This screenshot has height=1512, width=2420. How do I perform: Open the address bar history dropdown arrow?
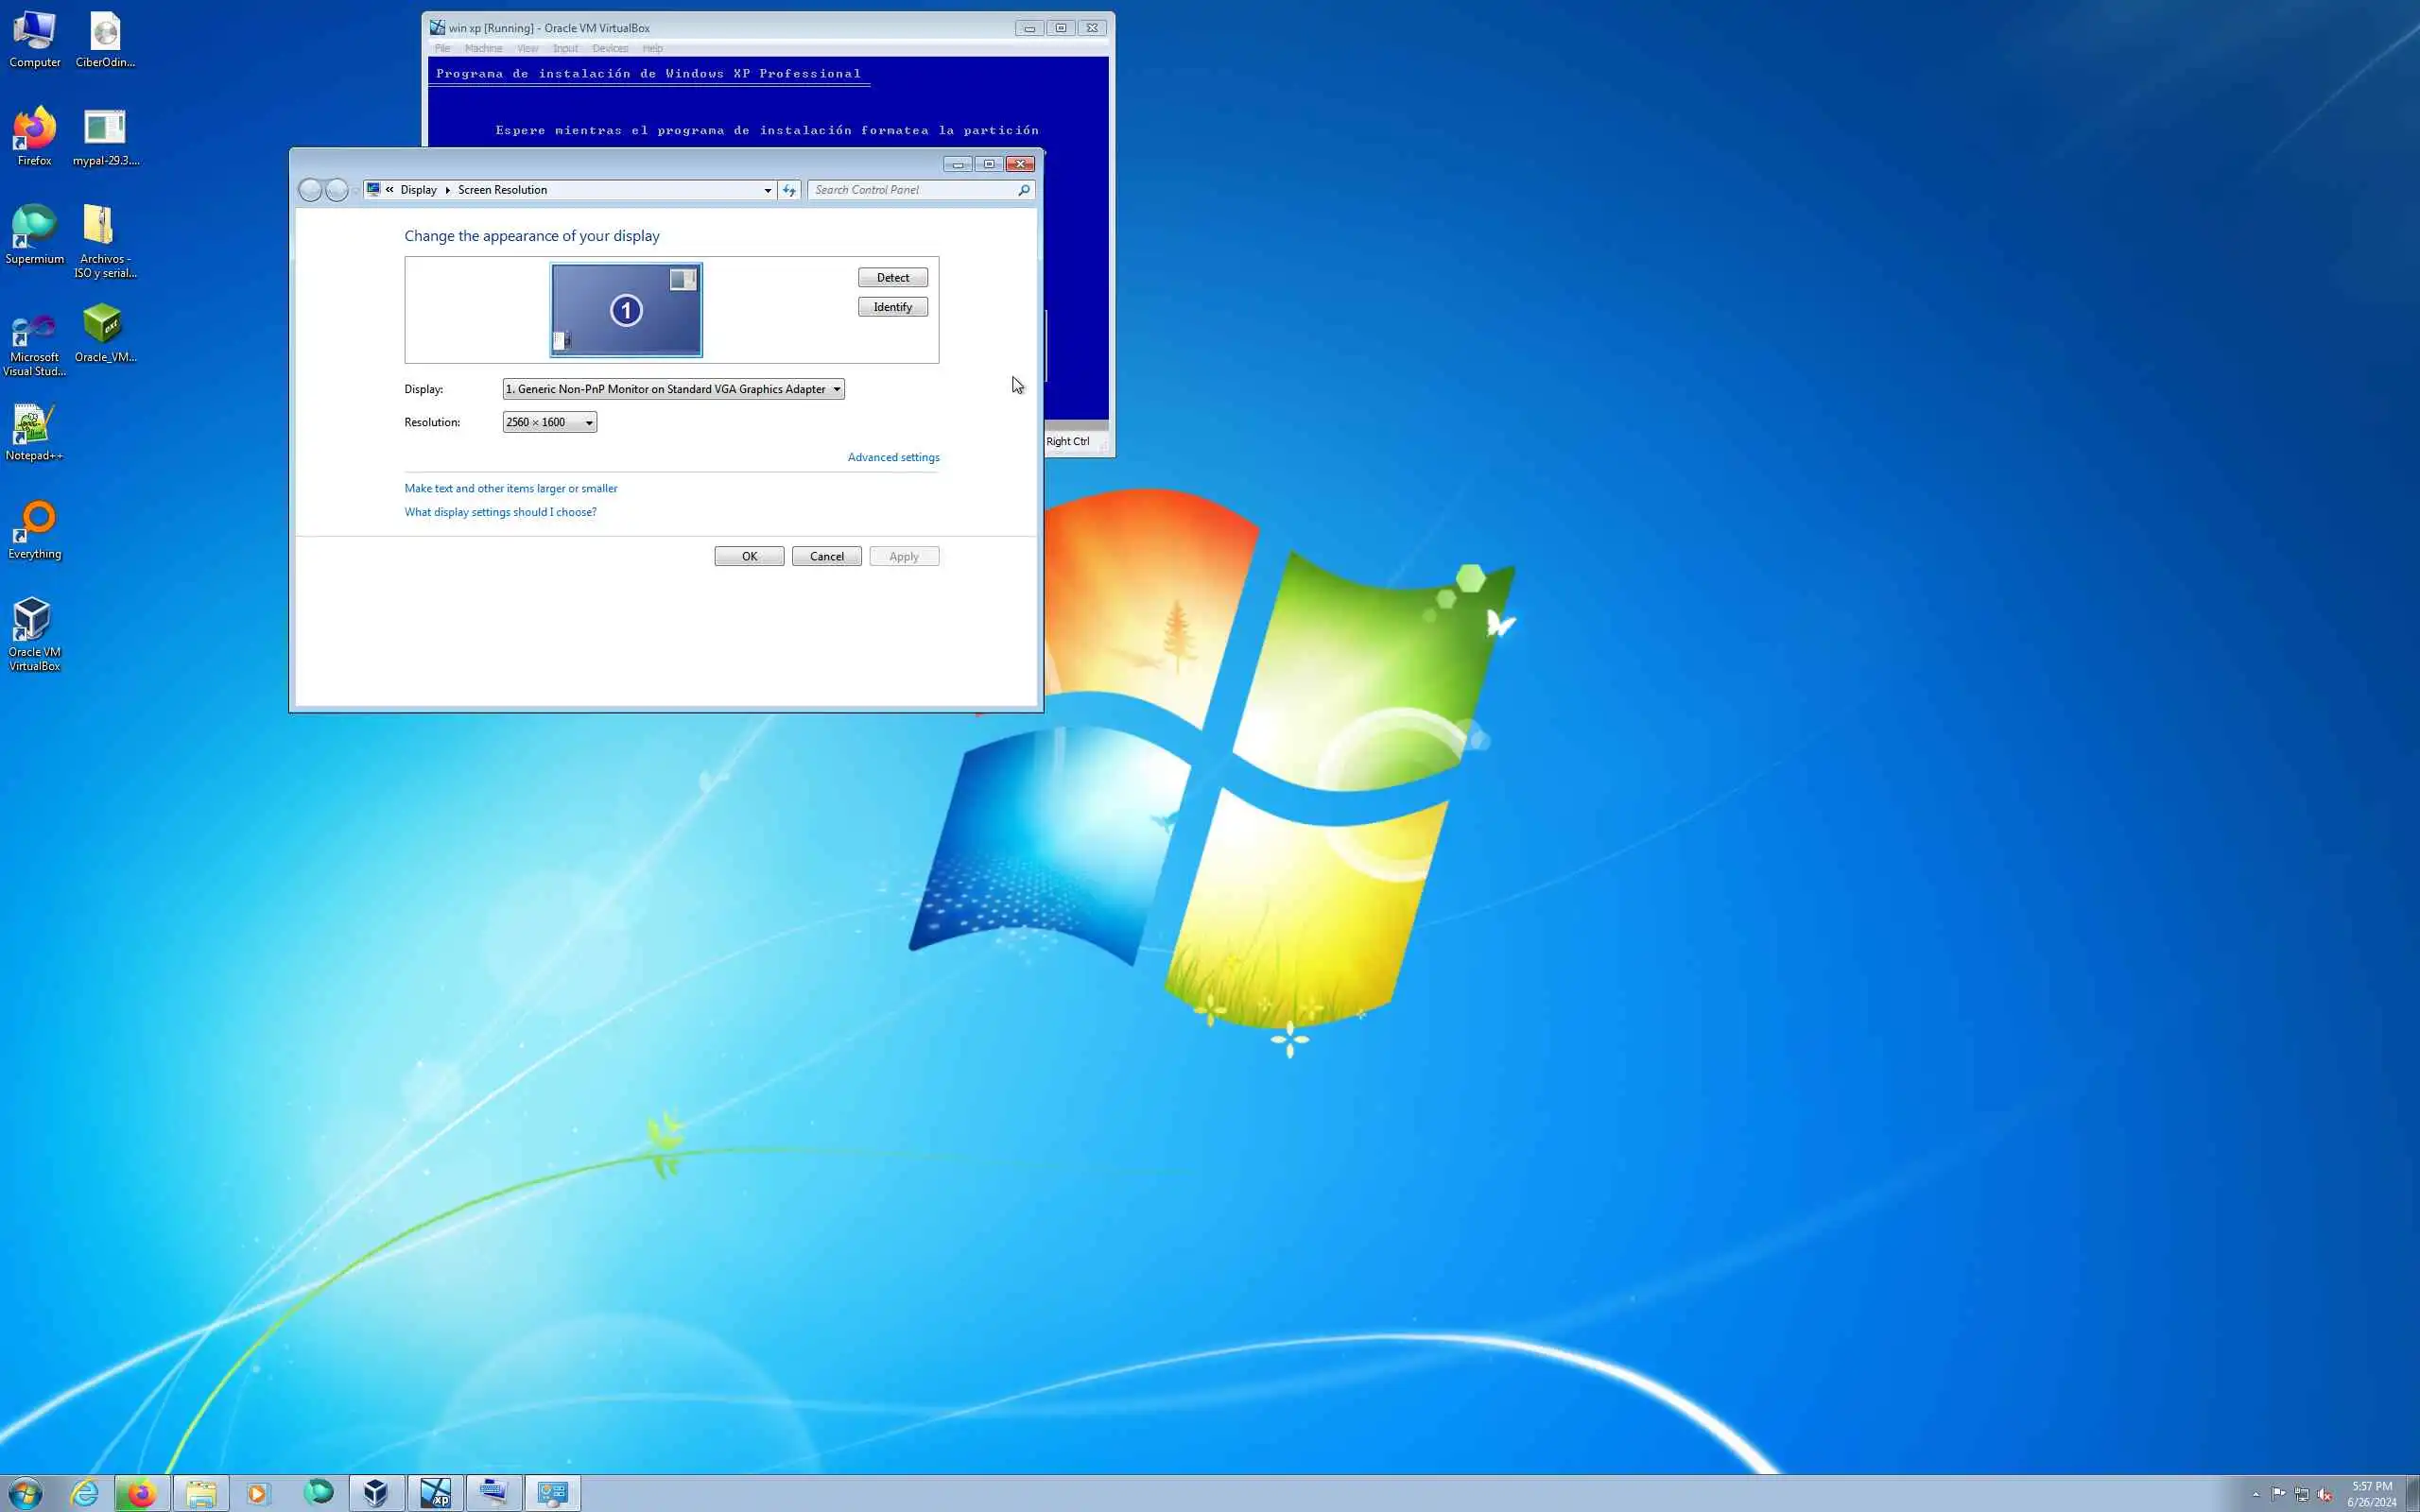click(767, 190)
